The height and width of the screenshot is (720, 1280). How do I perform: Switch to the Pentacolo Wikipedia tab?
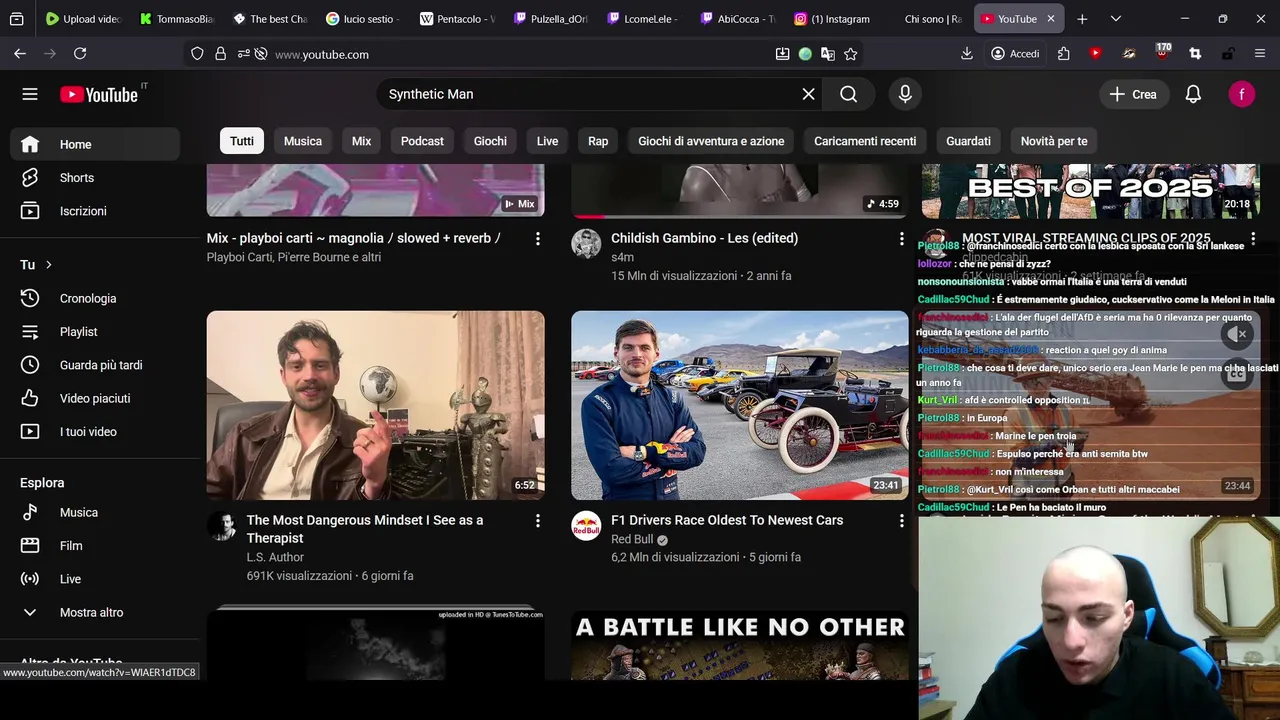(x=457, y=19)
